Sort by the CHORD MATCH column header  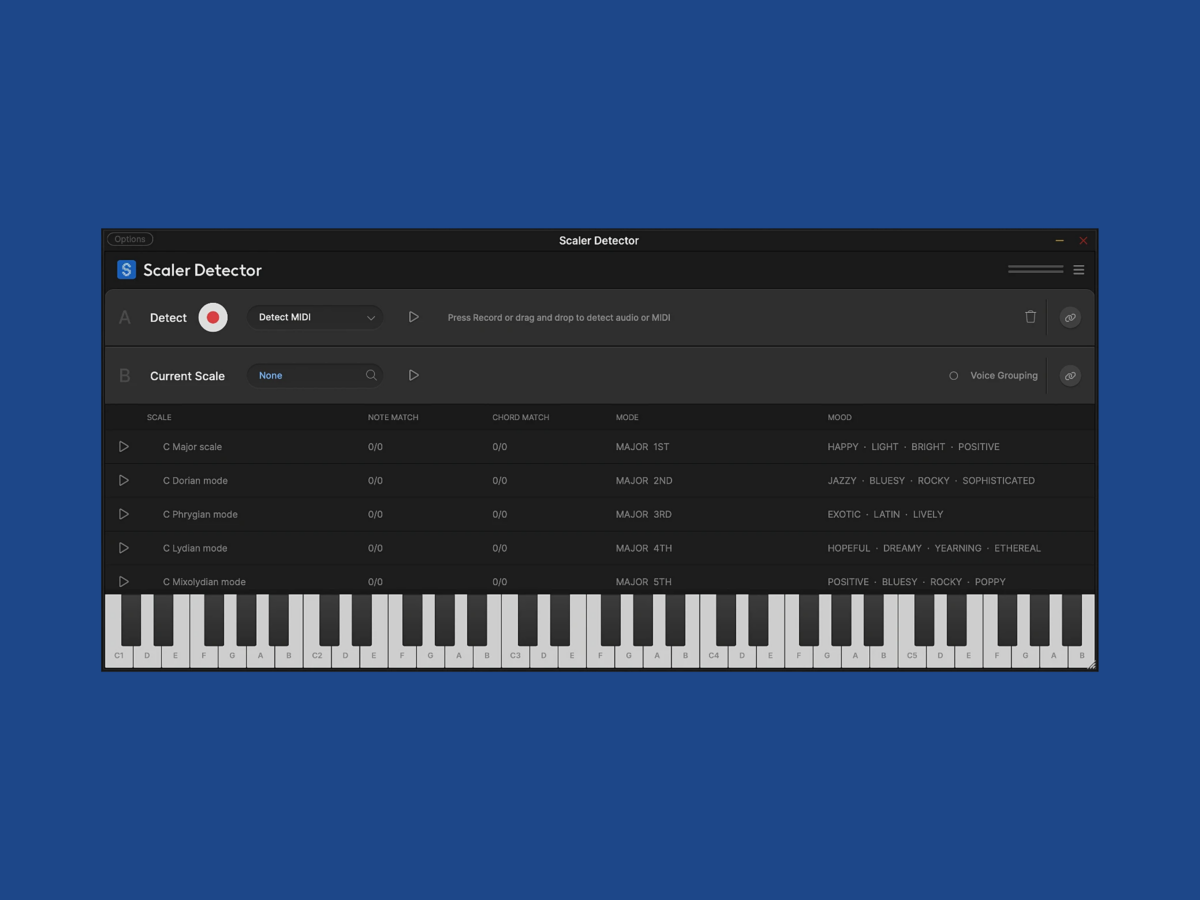click(520, 417)
